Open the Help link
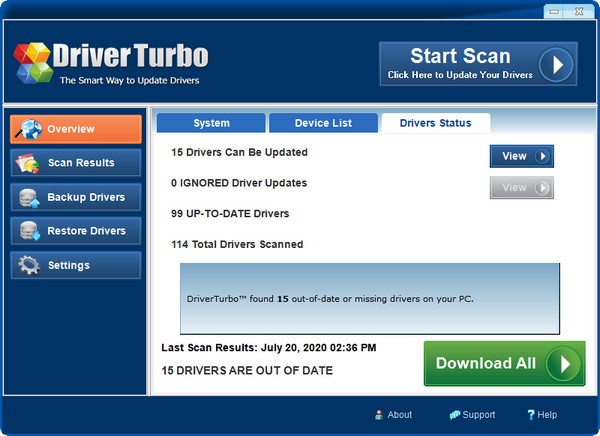This screenshot has width=600, height=436. (542, 414)
